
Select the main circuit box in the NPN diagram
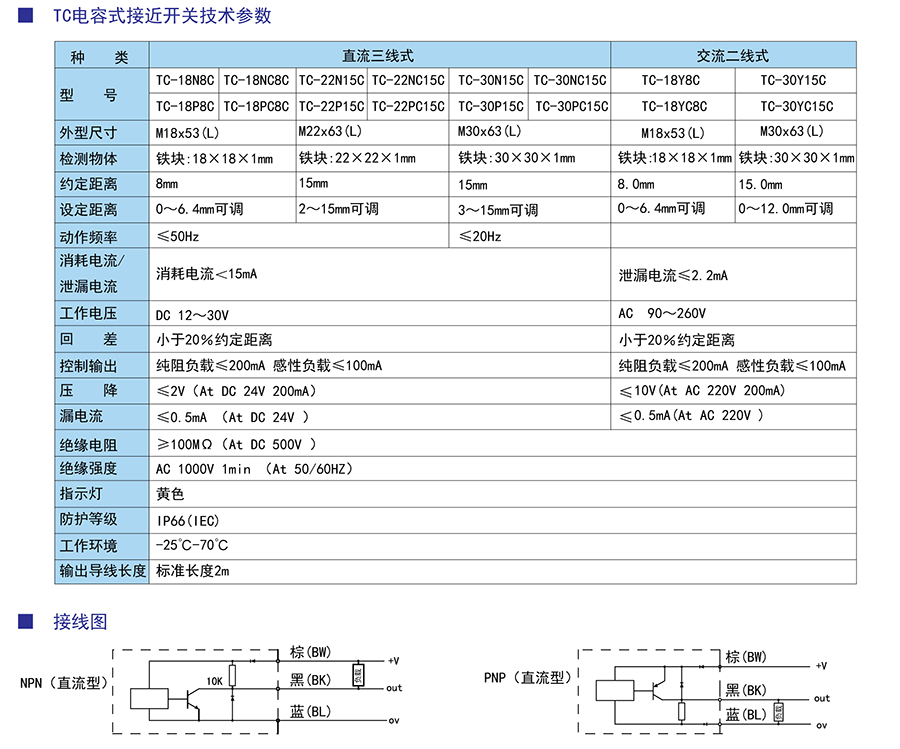[x=150, y=698]
